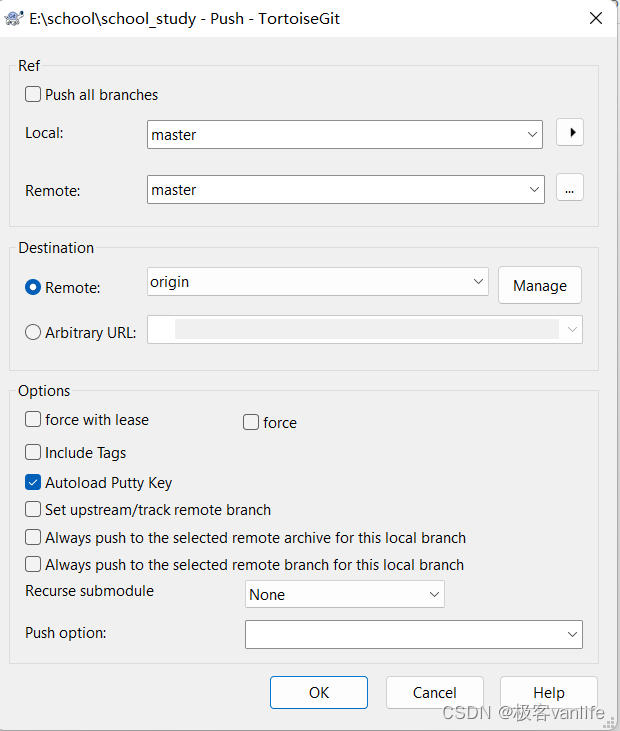Expand the Local branch dropdown

pyautogui.click(x=532, y=135)
